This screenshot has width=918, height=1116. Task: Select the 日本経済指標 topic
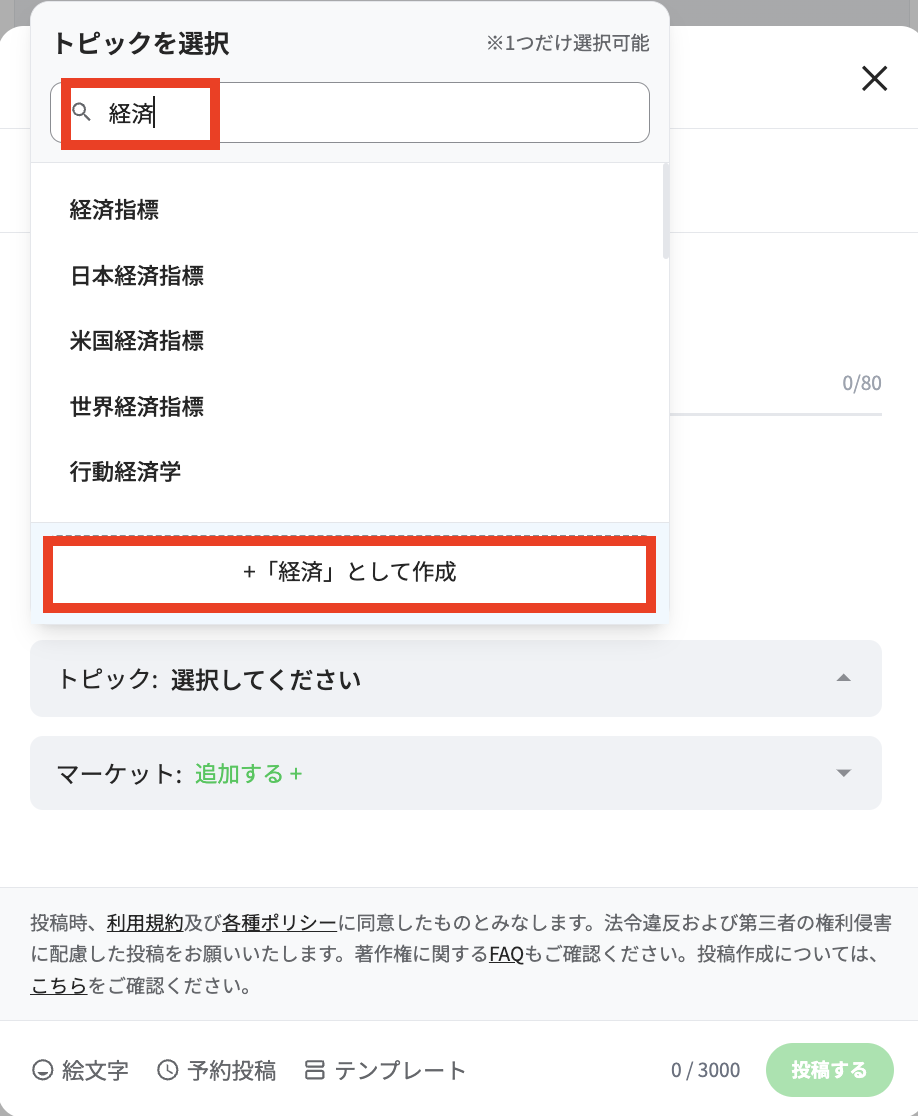tap(135, 276)
